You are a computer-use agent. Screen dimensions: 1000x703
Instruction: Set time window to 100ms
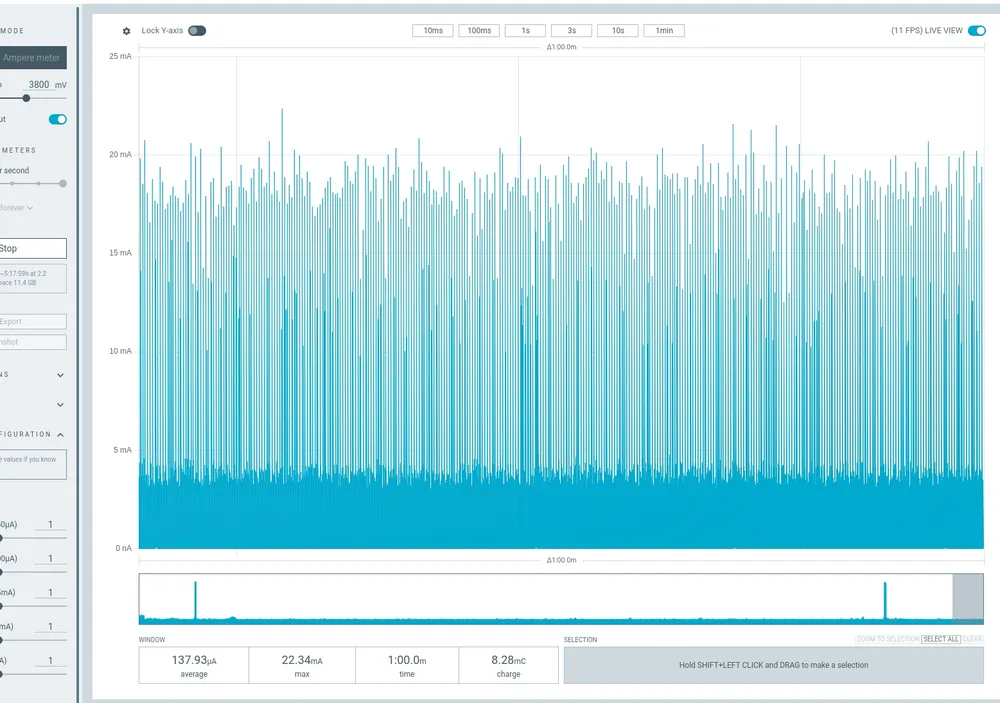point(479,31)
